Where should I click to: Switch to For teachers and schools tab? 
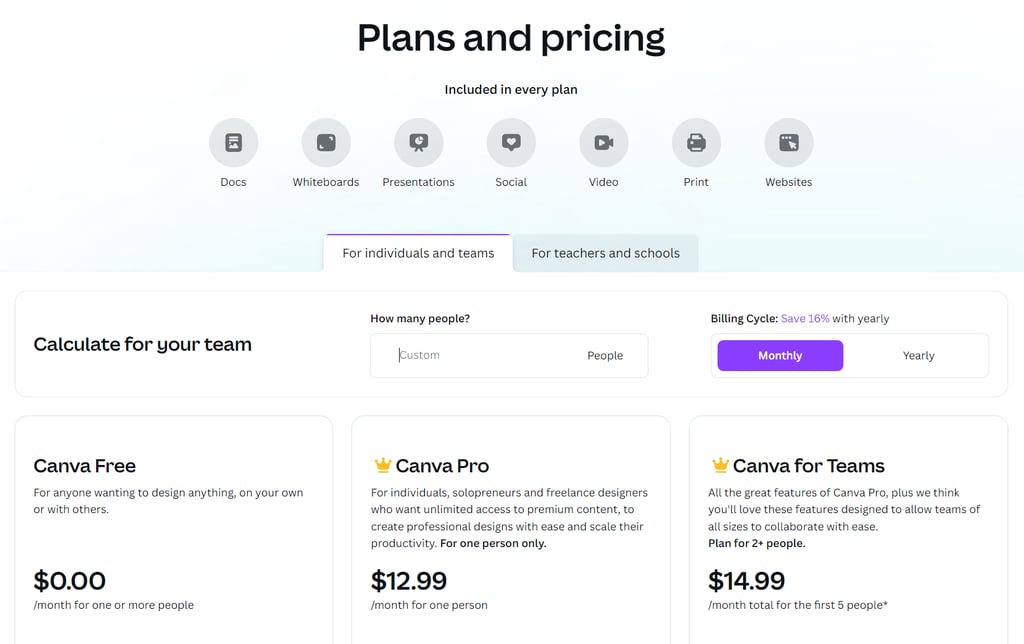click(x=605, y=253)
